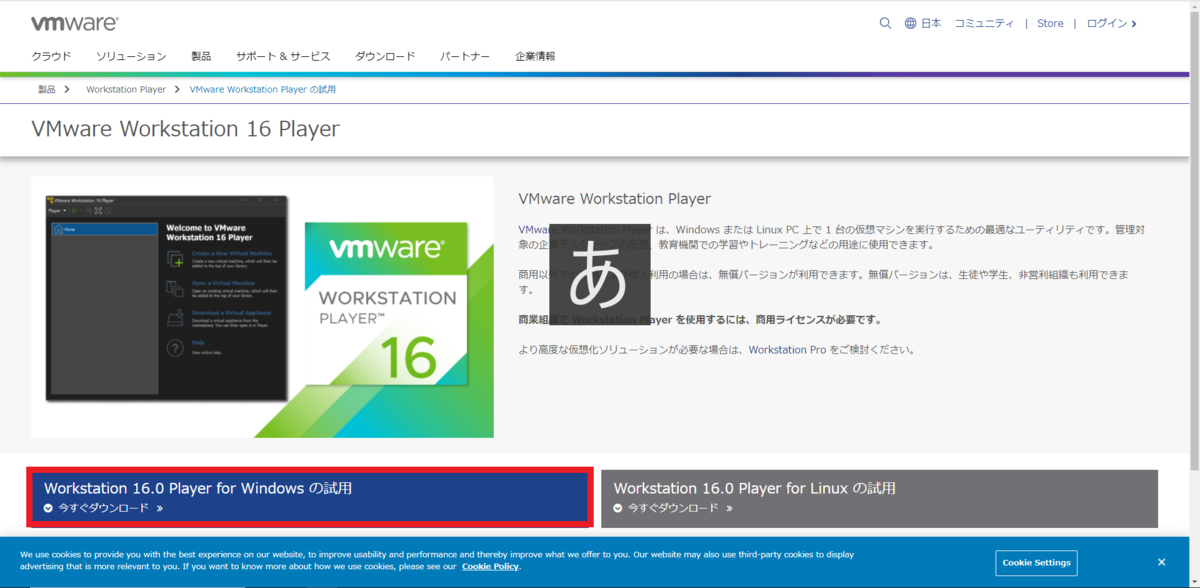Click the 製品 breadcrumb
The width and height of the screenshot is (1200, 588).
pos(47,89)
